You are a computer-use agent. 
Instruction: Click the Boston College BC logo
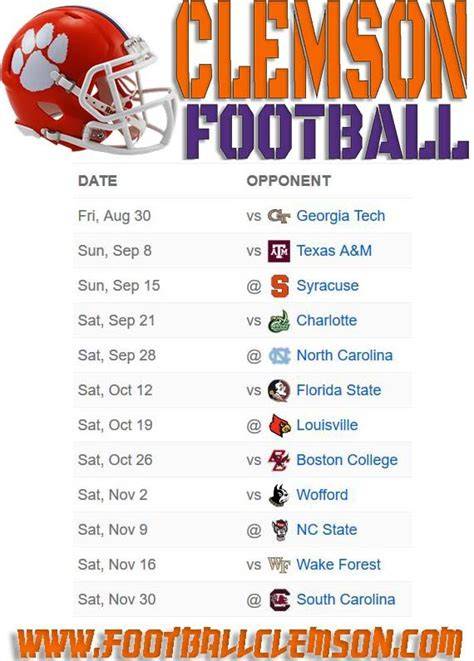coord(279,460)
